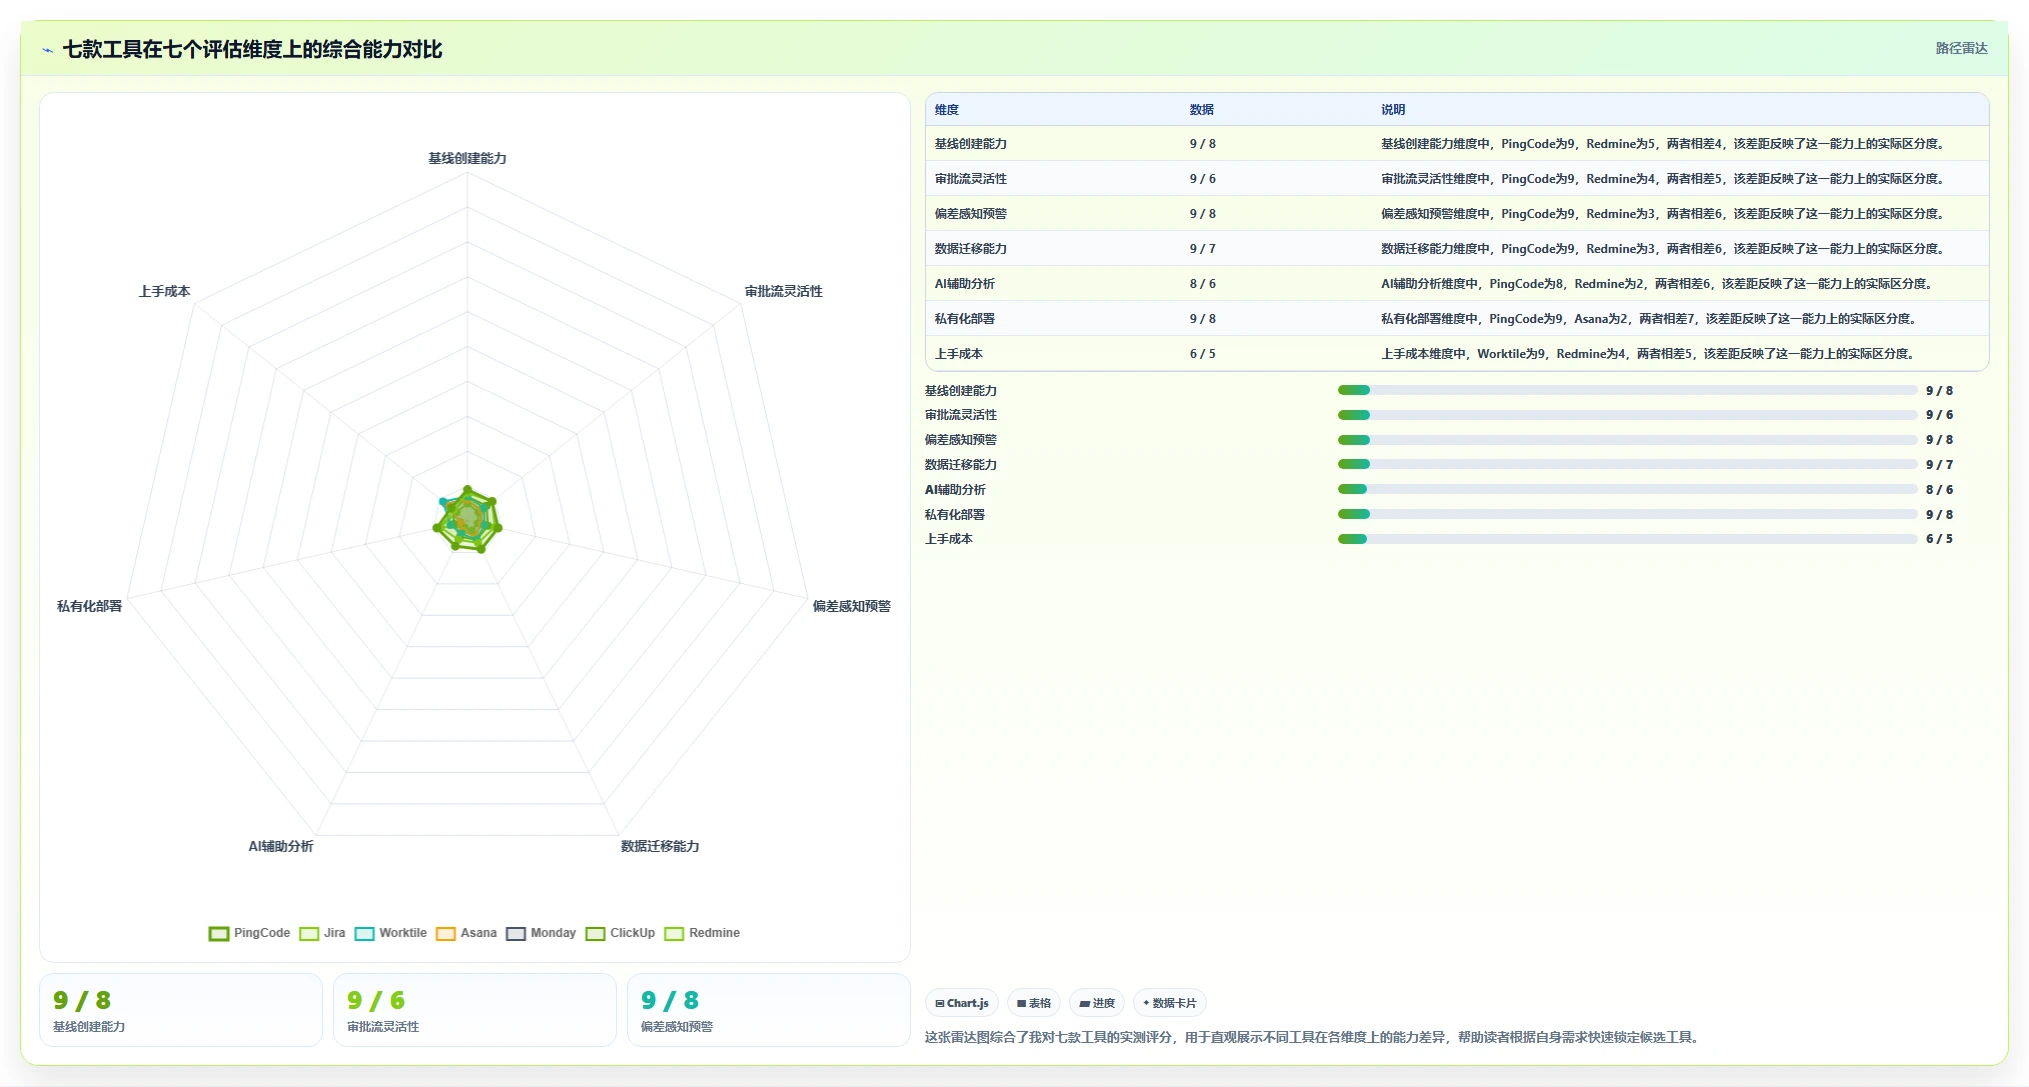Click the 私有化部署 label in progress list

click(954, 515)
